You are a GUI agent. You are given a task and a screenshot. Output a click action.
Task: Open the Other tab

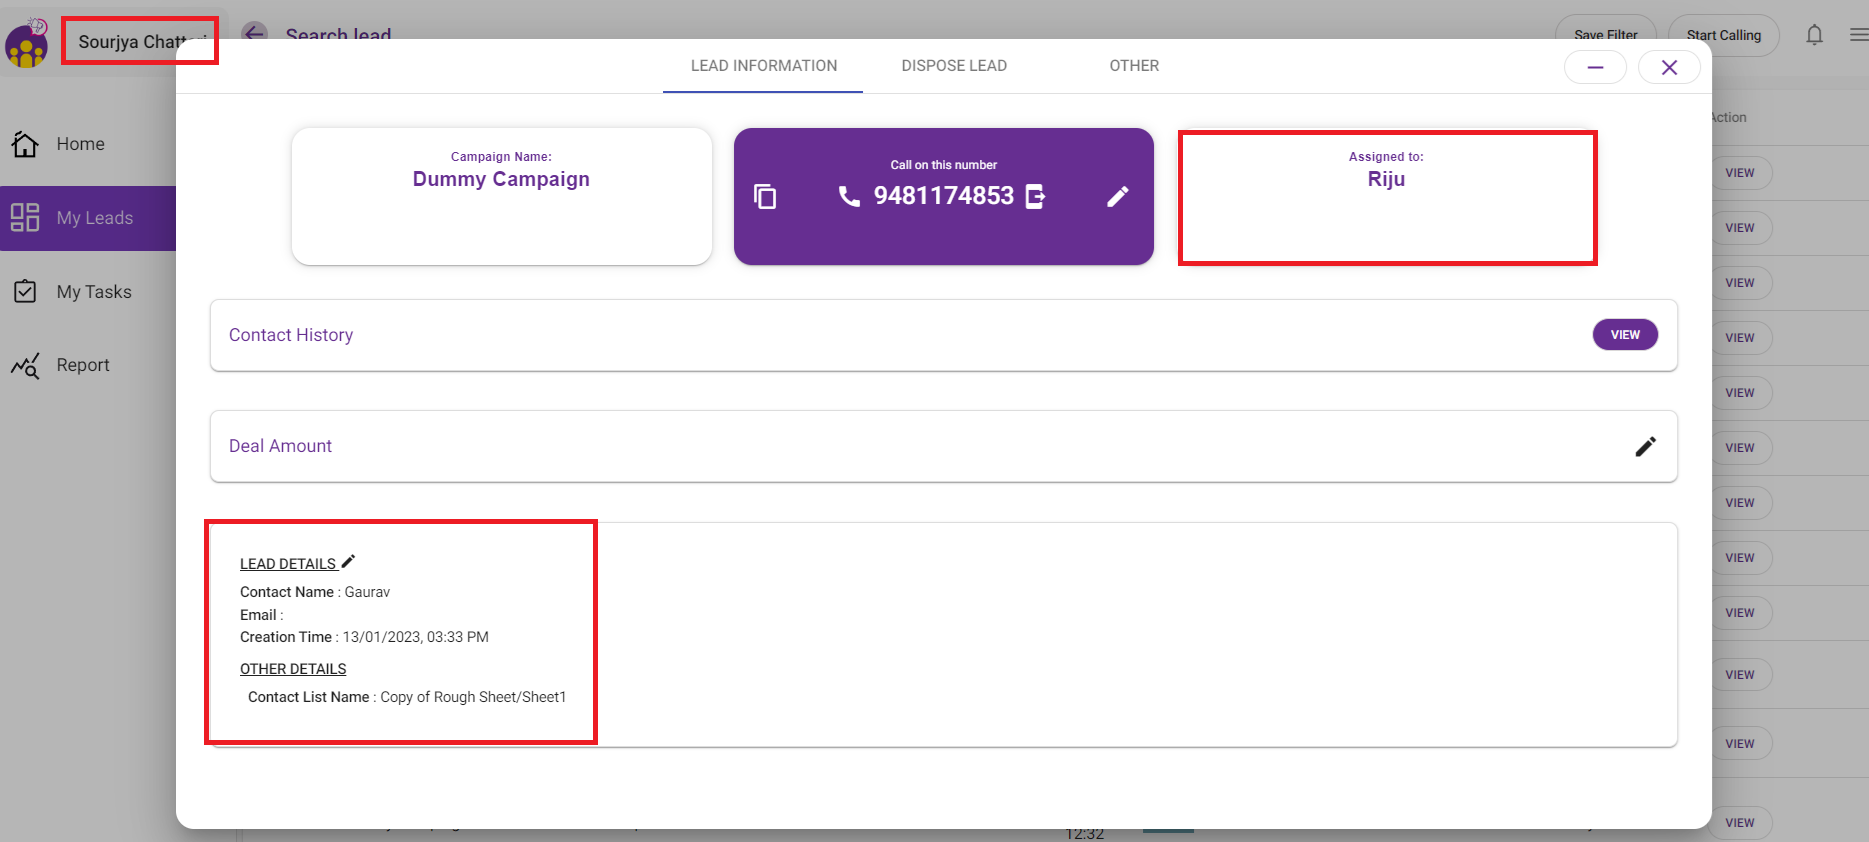(1134, 66)
